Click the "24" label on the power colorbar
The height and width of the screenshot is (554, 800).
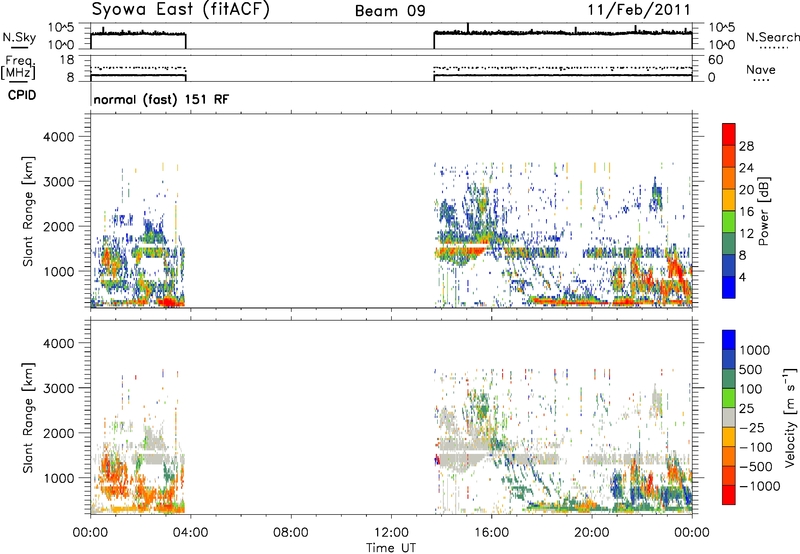click(746, 168)
